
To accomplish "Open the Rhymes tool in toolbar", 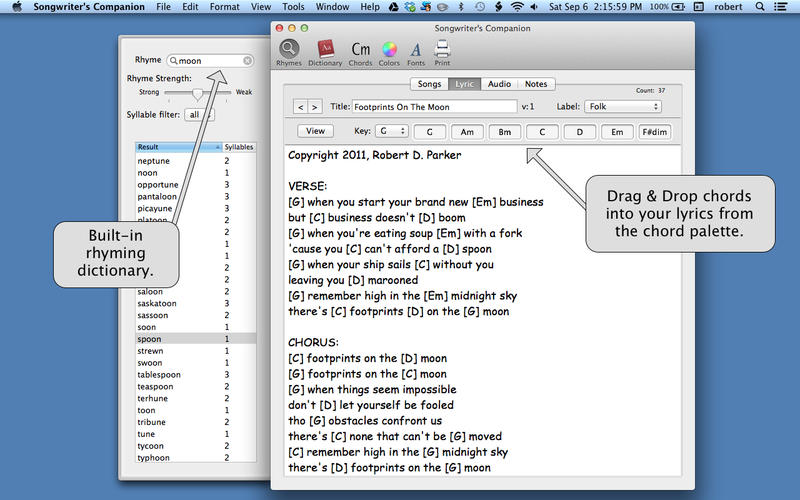I will tap(289, 53).
